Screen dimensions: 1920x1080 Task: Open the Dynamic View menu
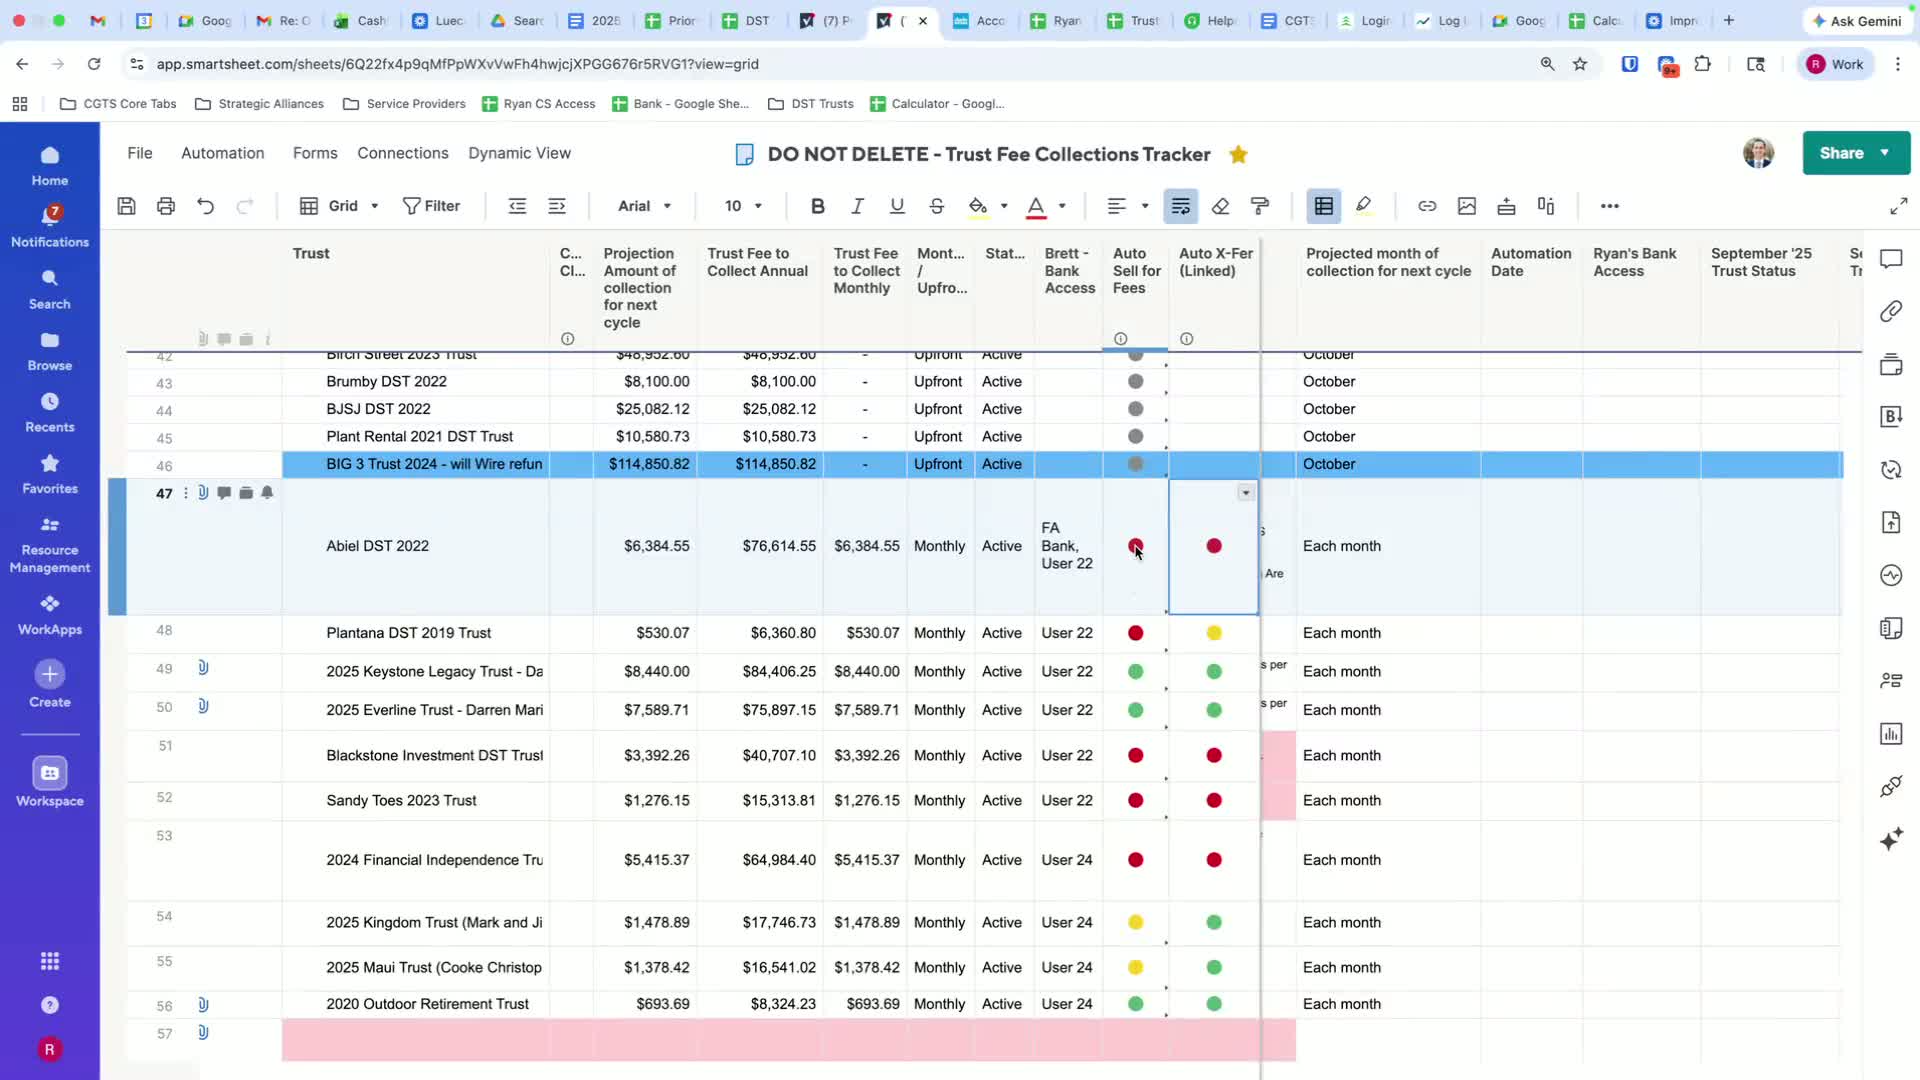(519, 153)
